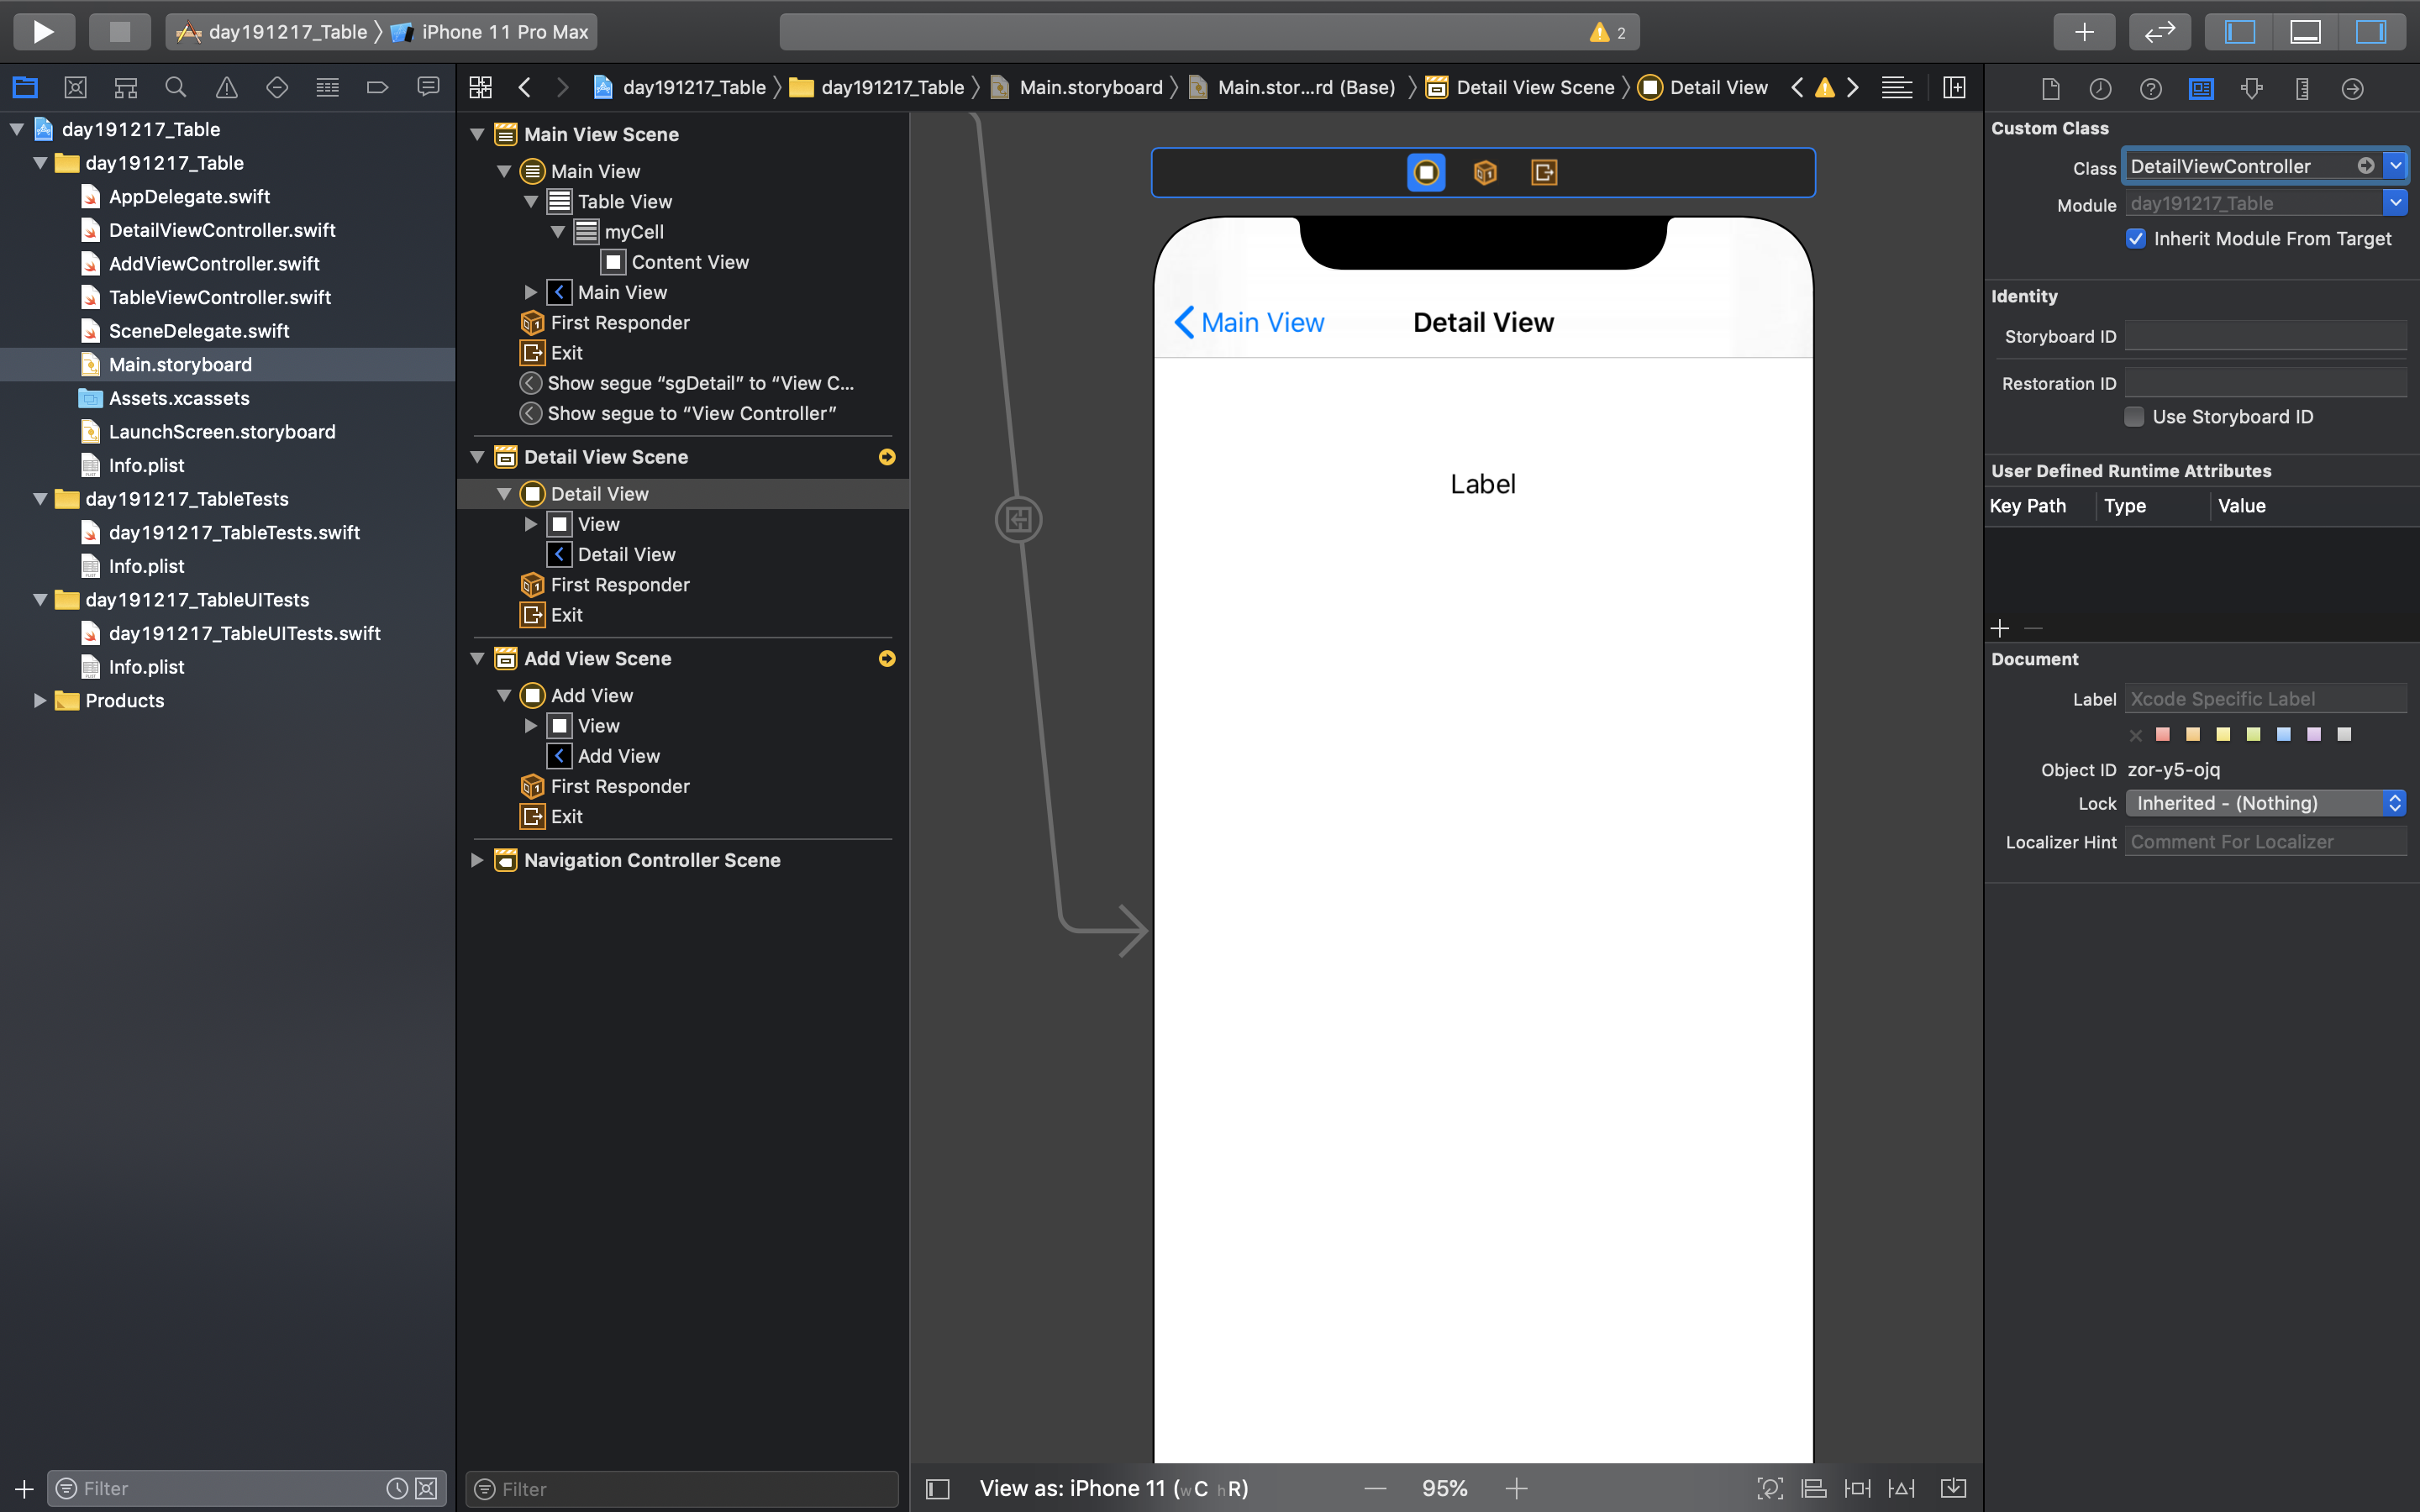Screen dimensions: 2420x1512
Task: Open the Library plus button
Action: point(2083,31)
